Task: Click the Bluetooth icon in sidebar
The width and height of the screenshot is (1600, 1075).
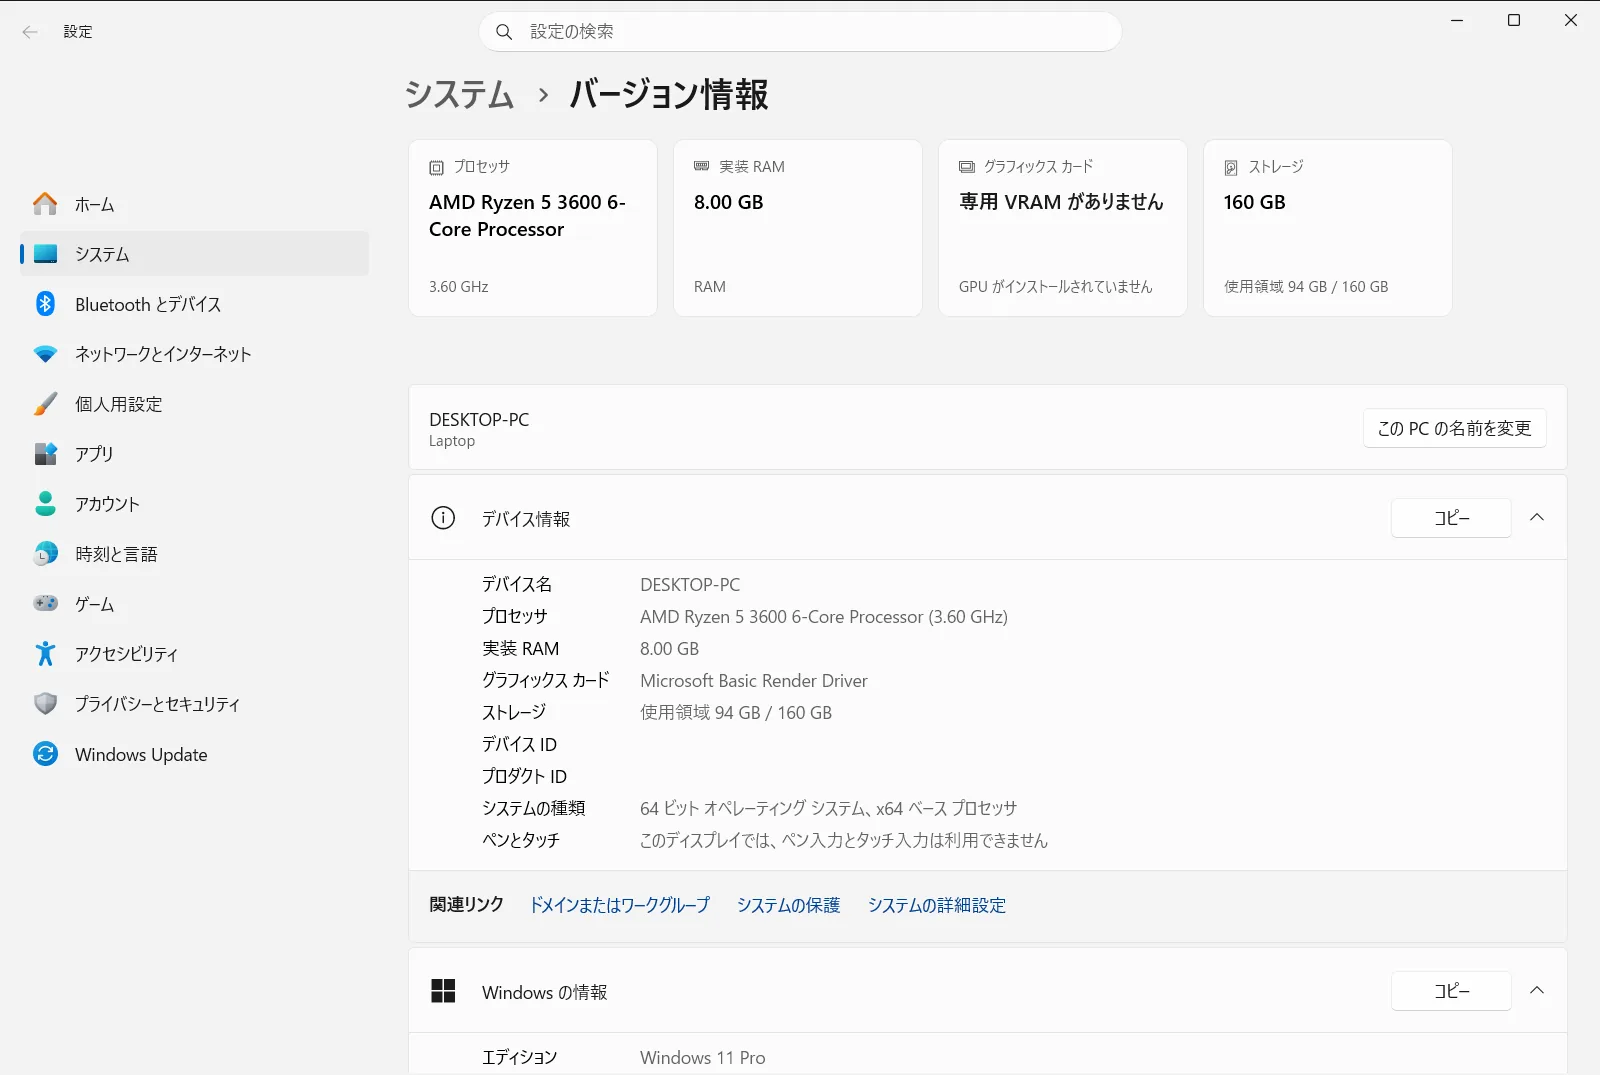Action: click(x=45, y=304)
